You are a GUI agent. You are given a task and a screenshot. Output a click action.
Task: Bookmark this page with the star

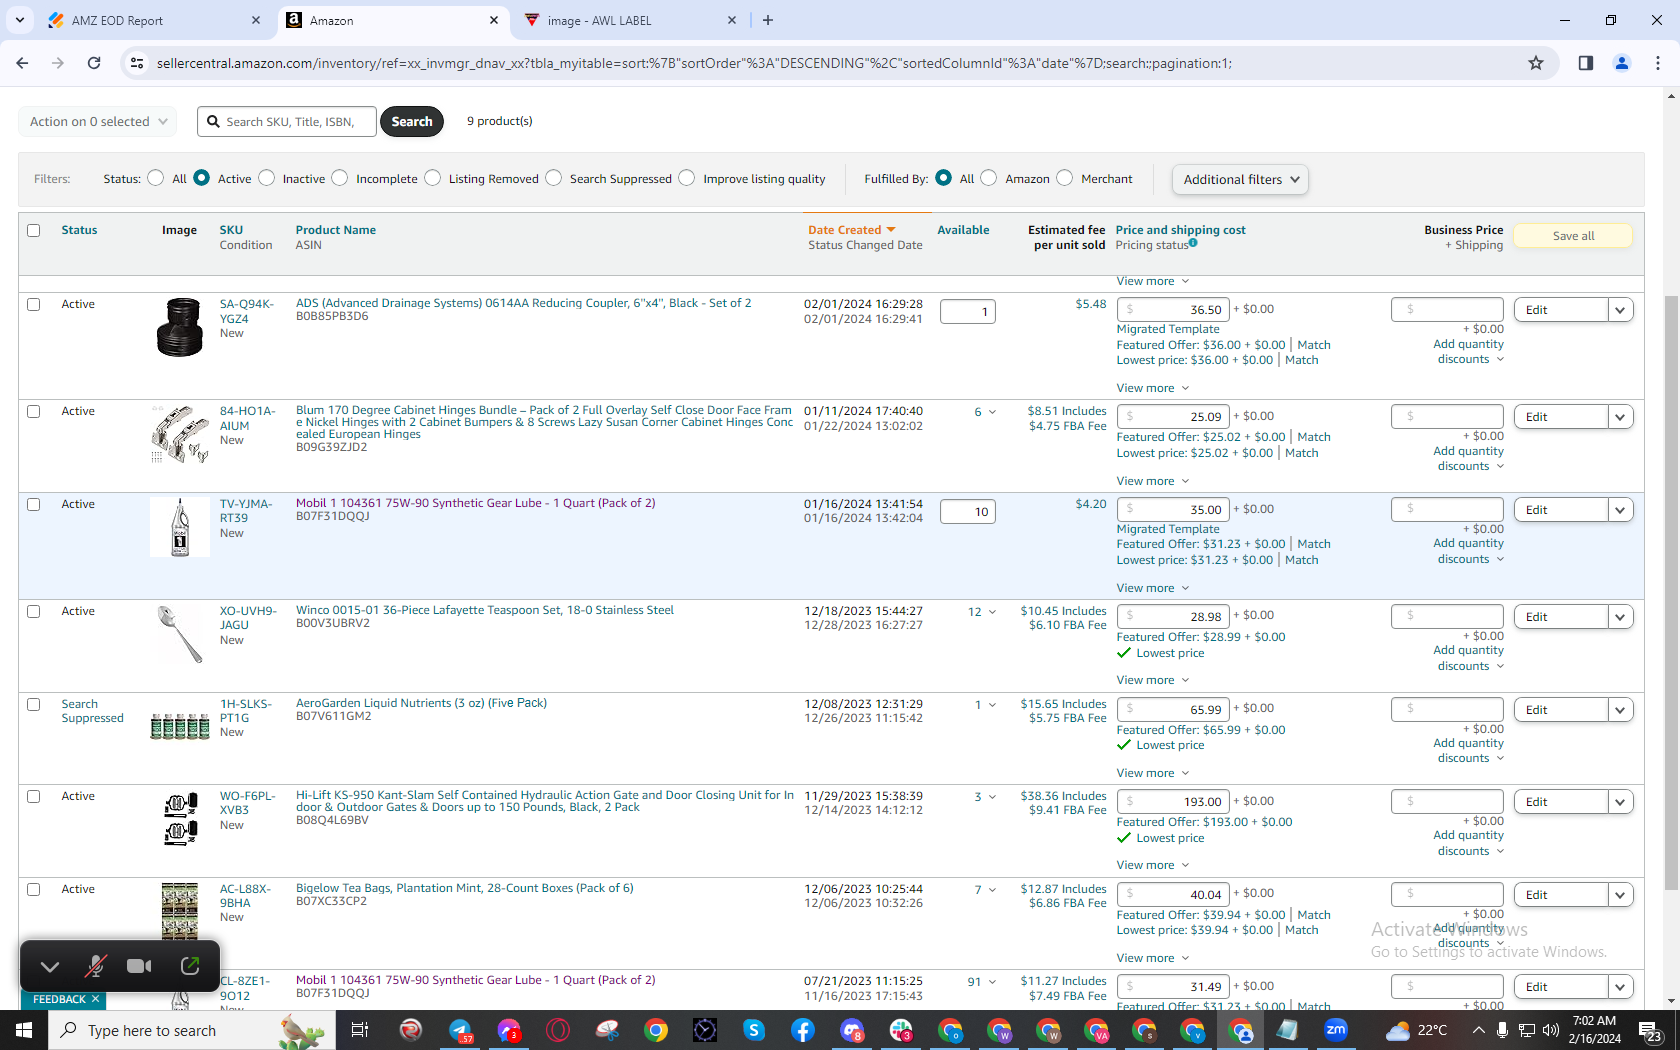click(x=1536, y=63)
